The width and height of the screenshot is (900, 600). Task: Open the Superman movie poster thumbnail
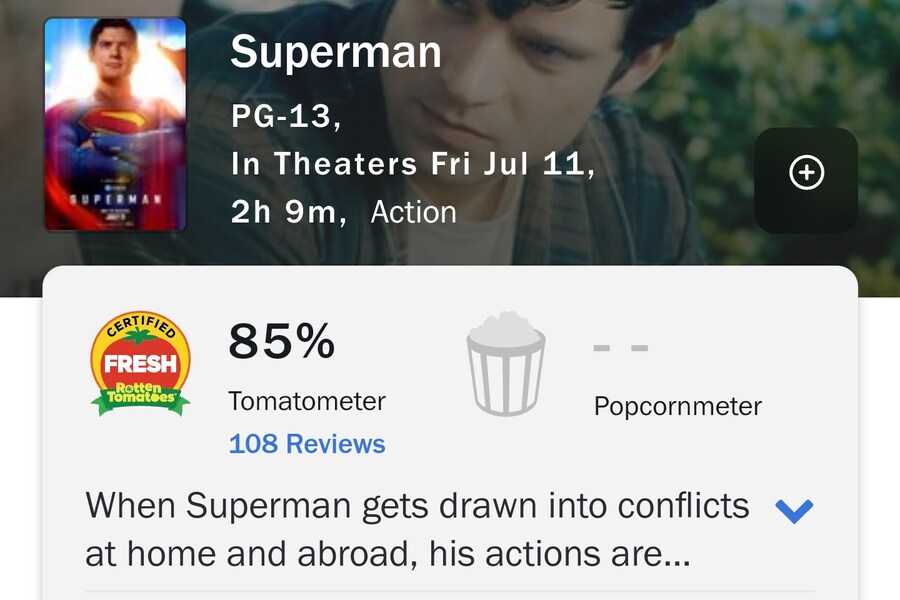115,124
